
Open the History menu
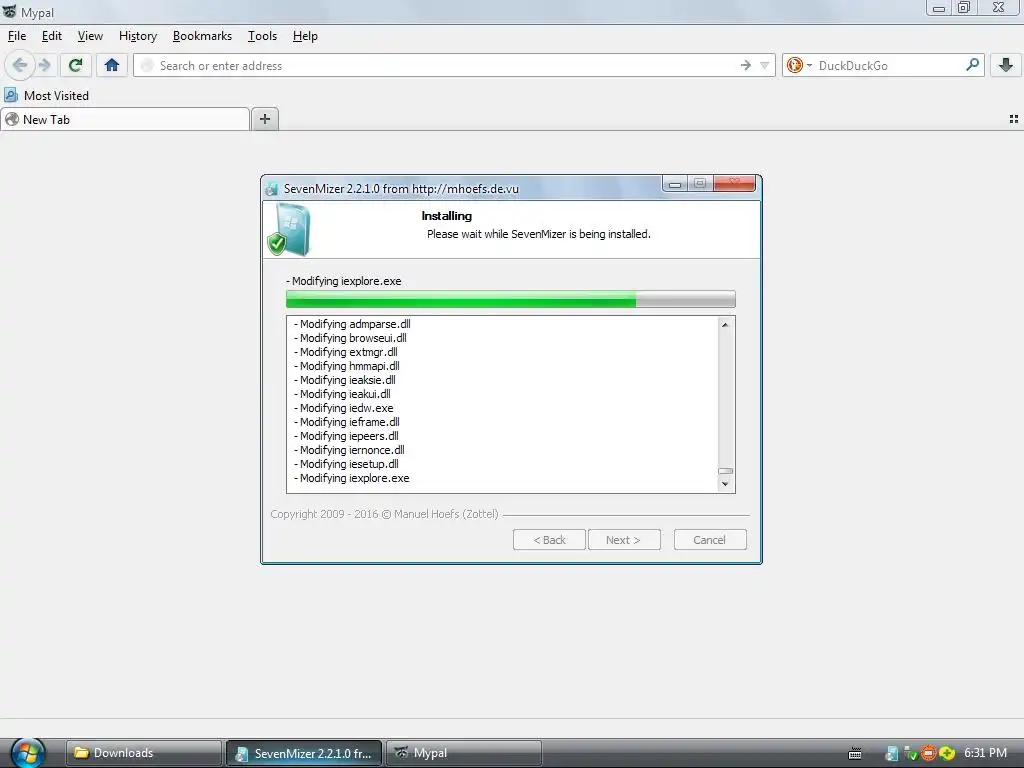pyautogui.click(x=138, y=36)
